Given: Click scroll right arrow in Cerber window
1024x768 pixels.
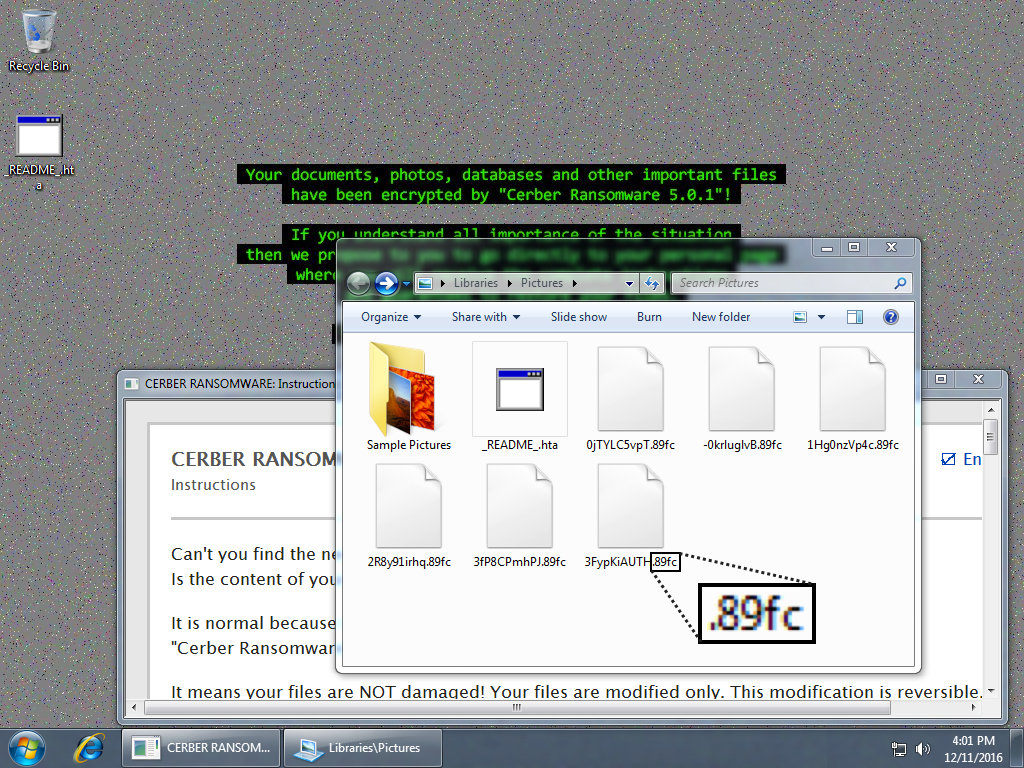Looking at the screenshot, I should [x=974, y=707].
